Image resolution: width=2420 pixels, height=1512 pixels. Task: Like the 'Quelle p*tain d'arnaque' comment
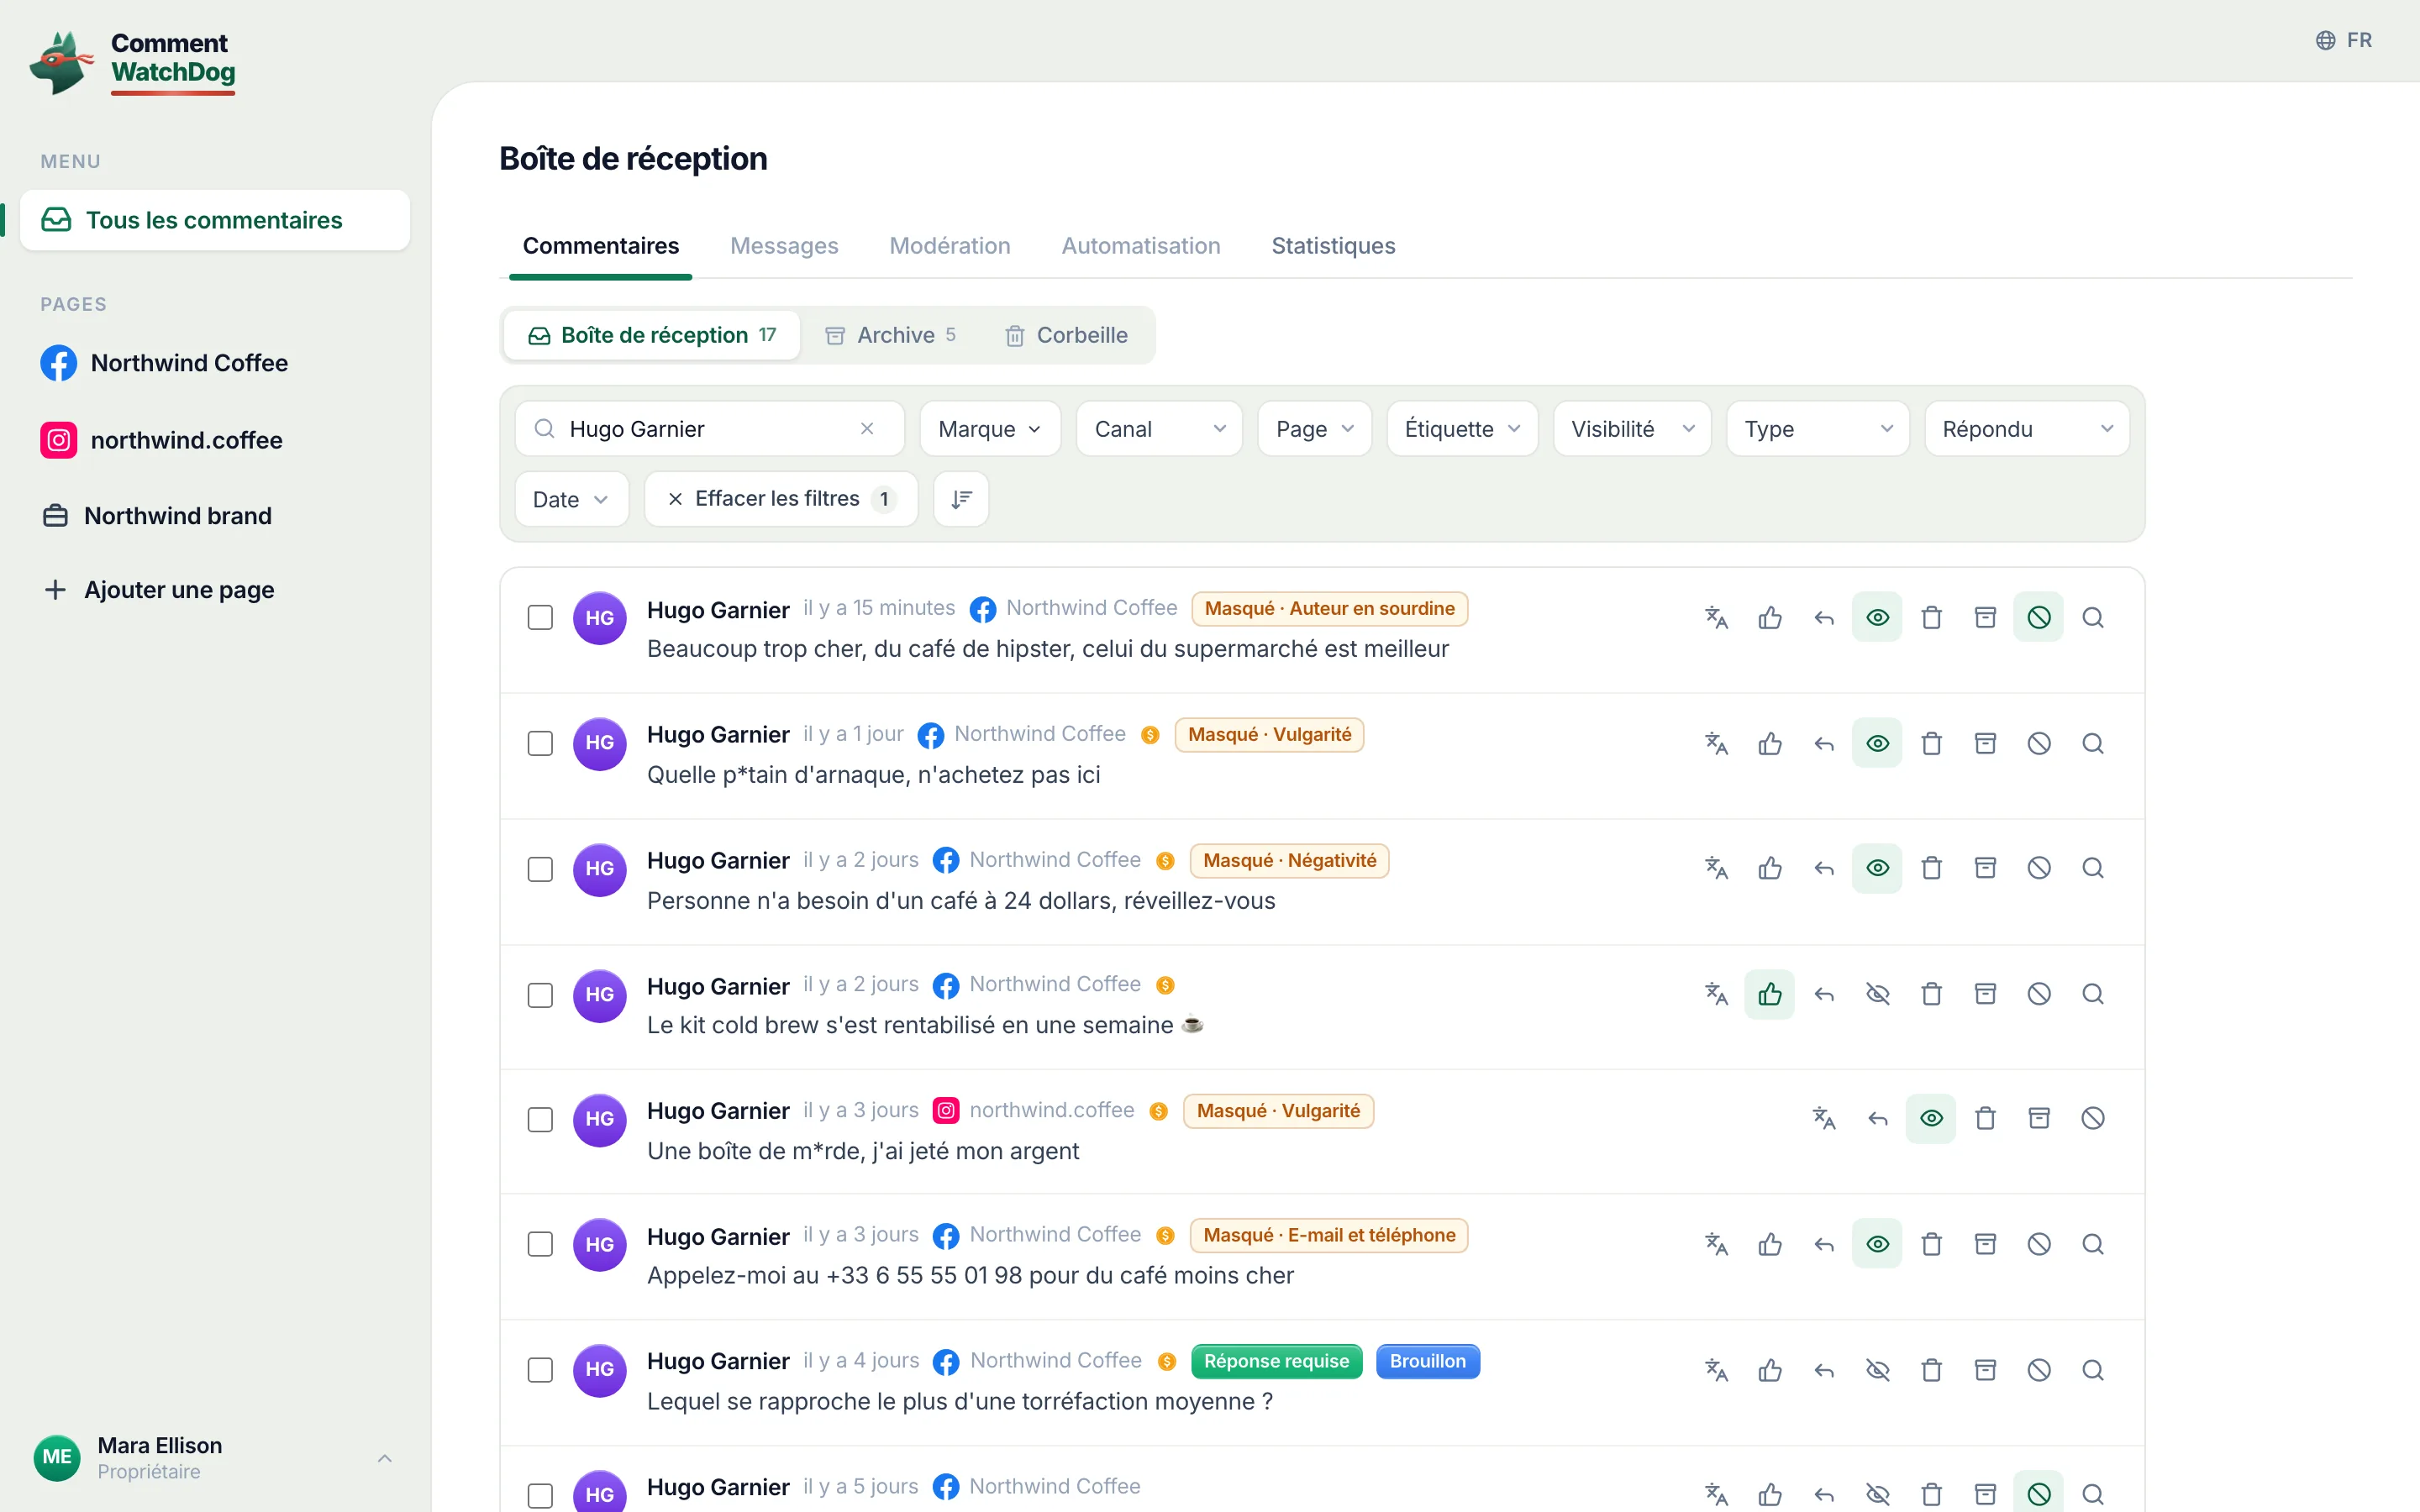click(1770, 744)
